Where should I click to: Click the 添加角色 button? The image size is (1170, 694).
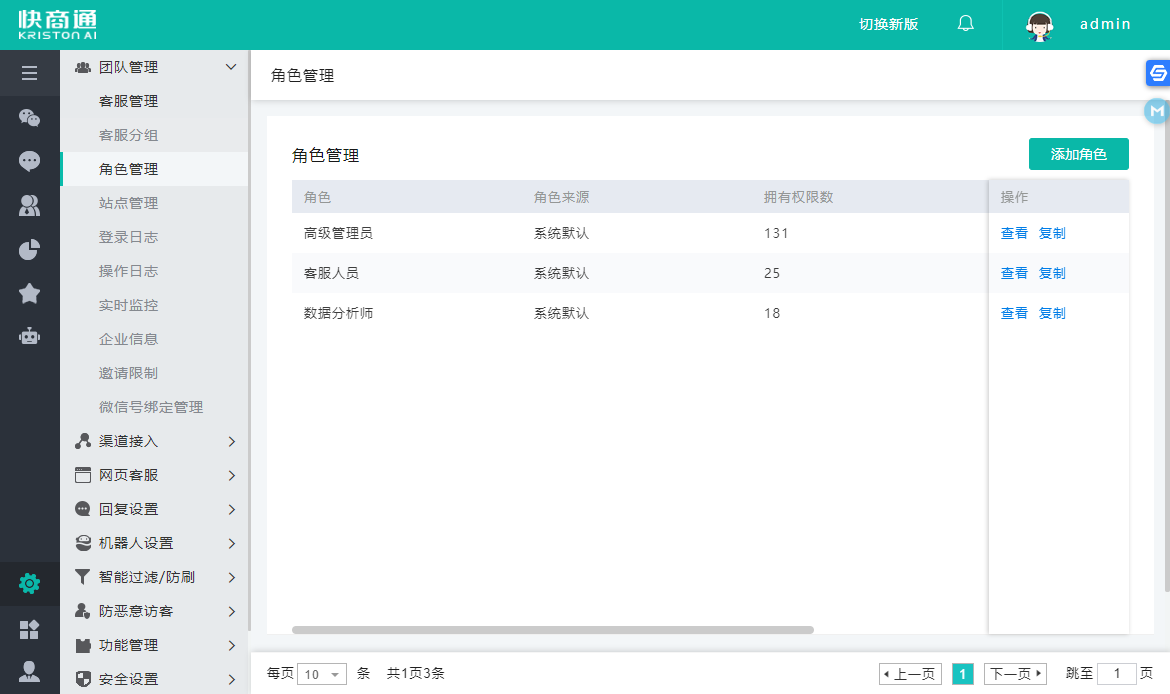(x=1078, y=154)
